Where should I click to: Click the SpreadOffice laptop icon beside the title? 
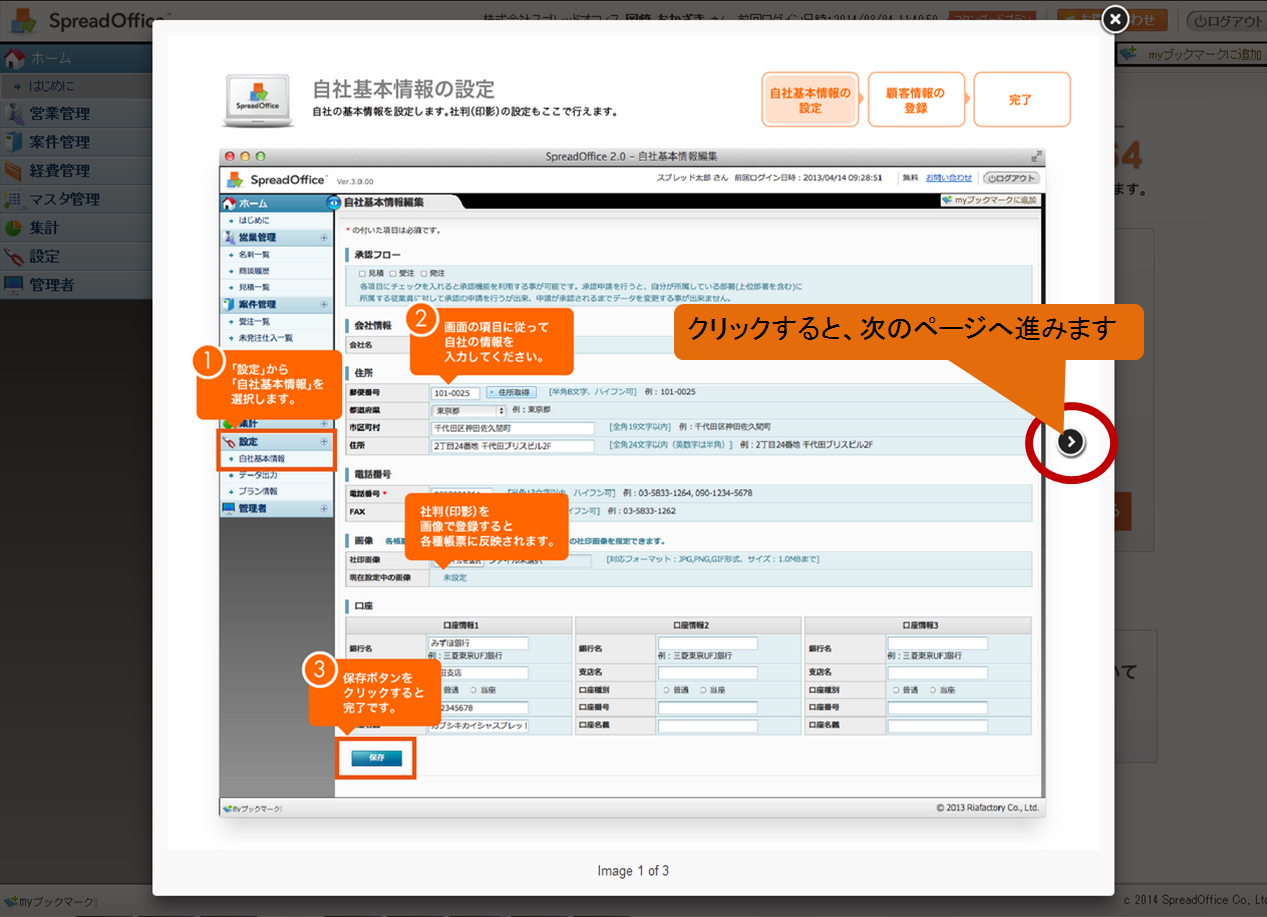pos(258,101)
